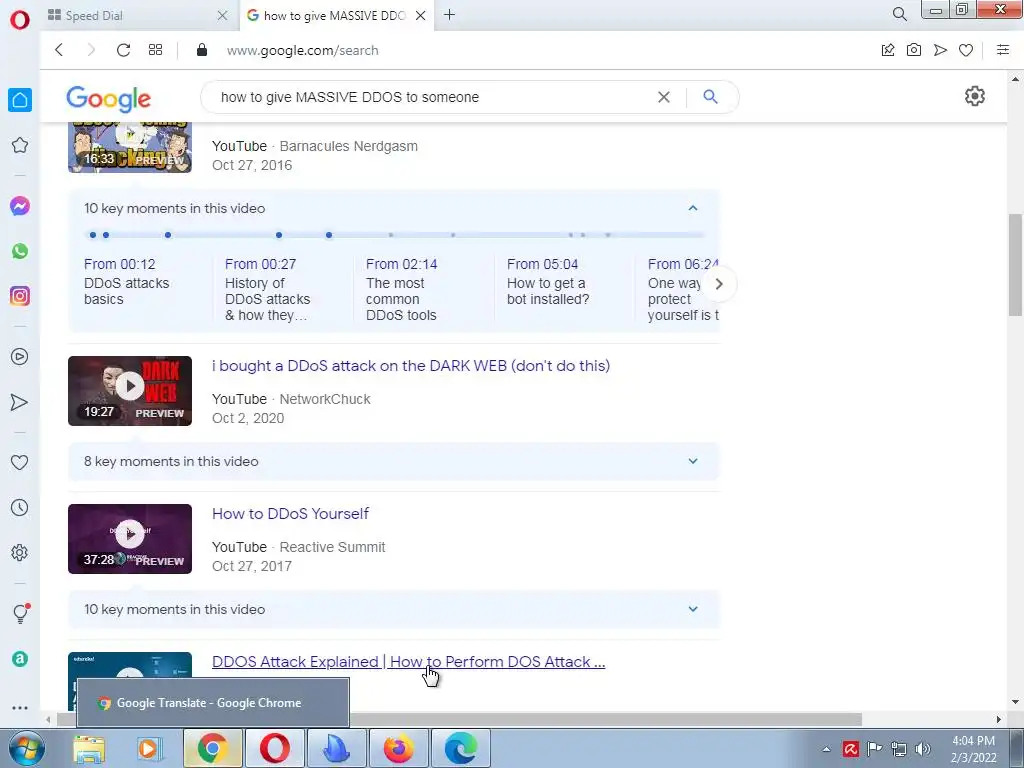Show next key moments with right arrow
The image size is (1024, 768).
point(718,284)
